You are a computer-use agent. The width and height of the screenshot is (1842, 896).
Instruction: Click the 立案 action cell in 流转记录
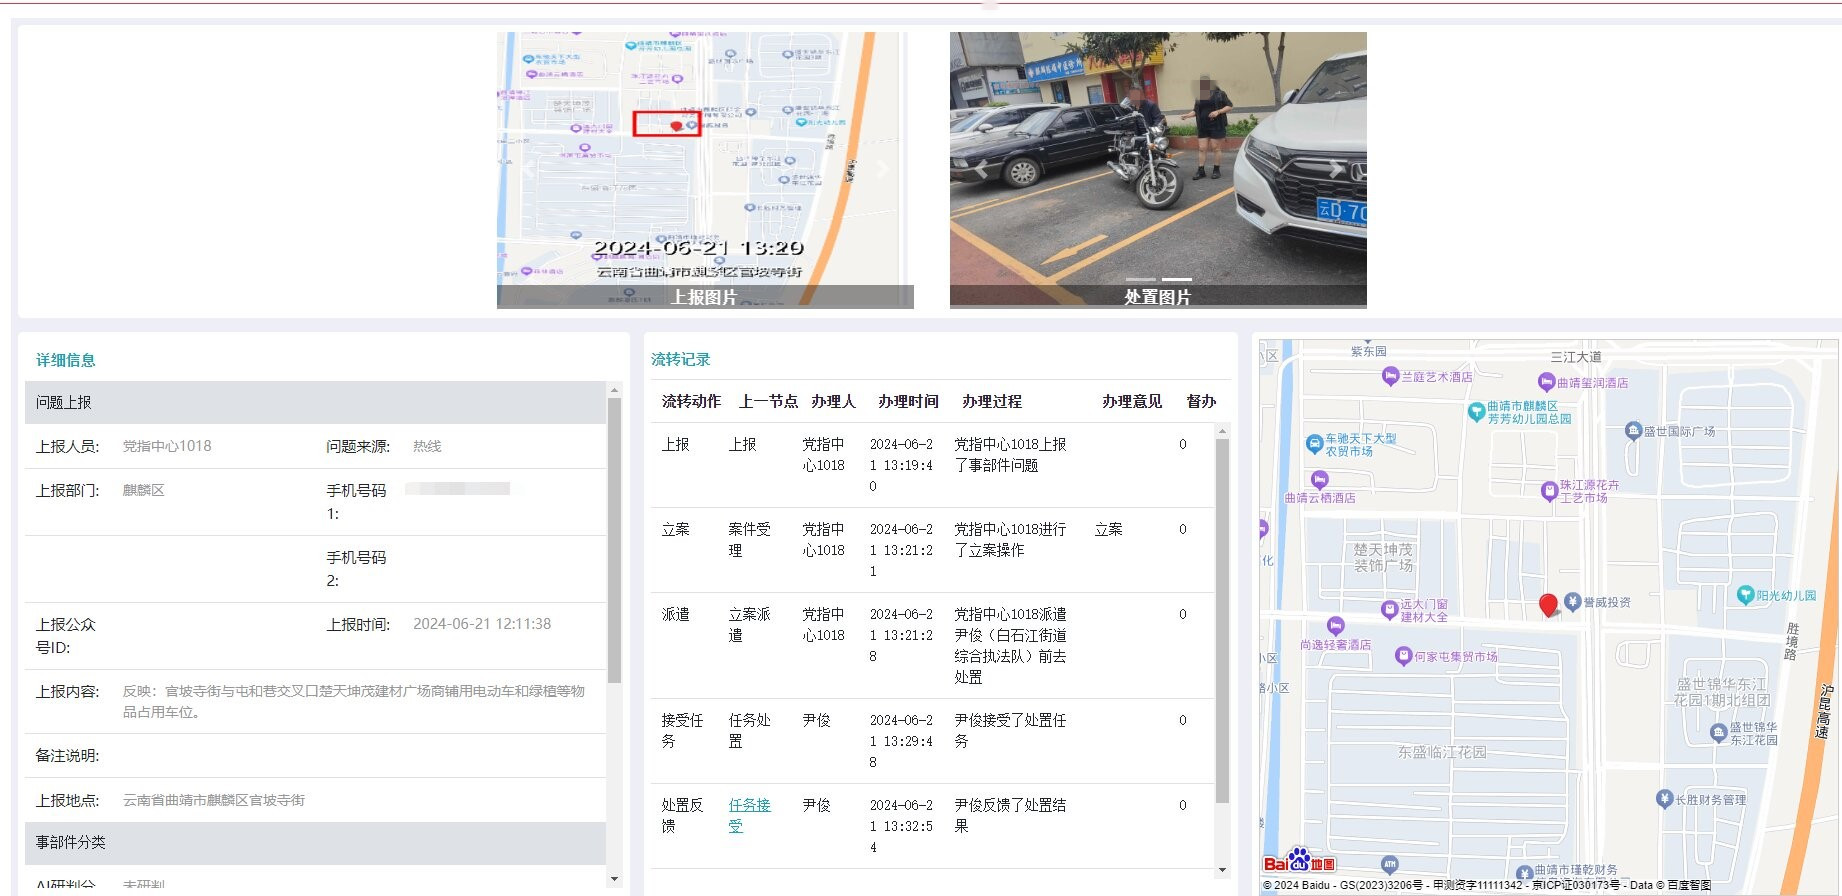coord(675,529)
